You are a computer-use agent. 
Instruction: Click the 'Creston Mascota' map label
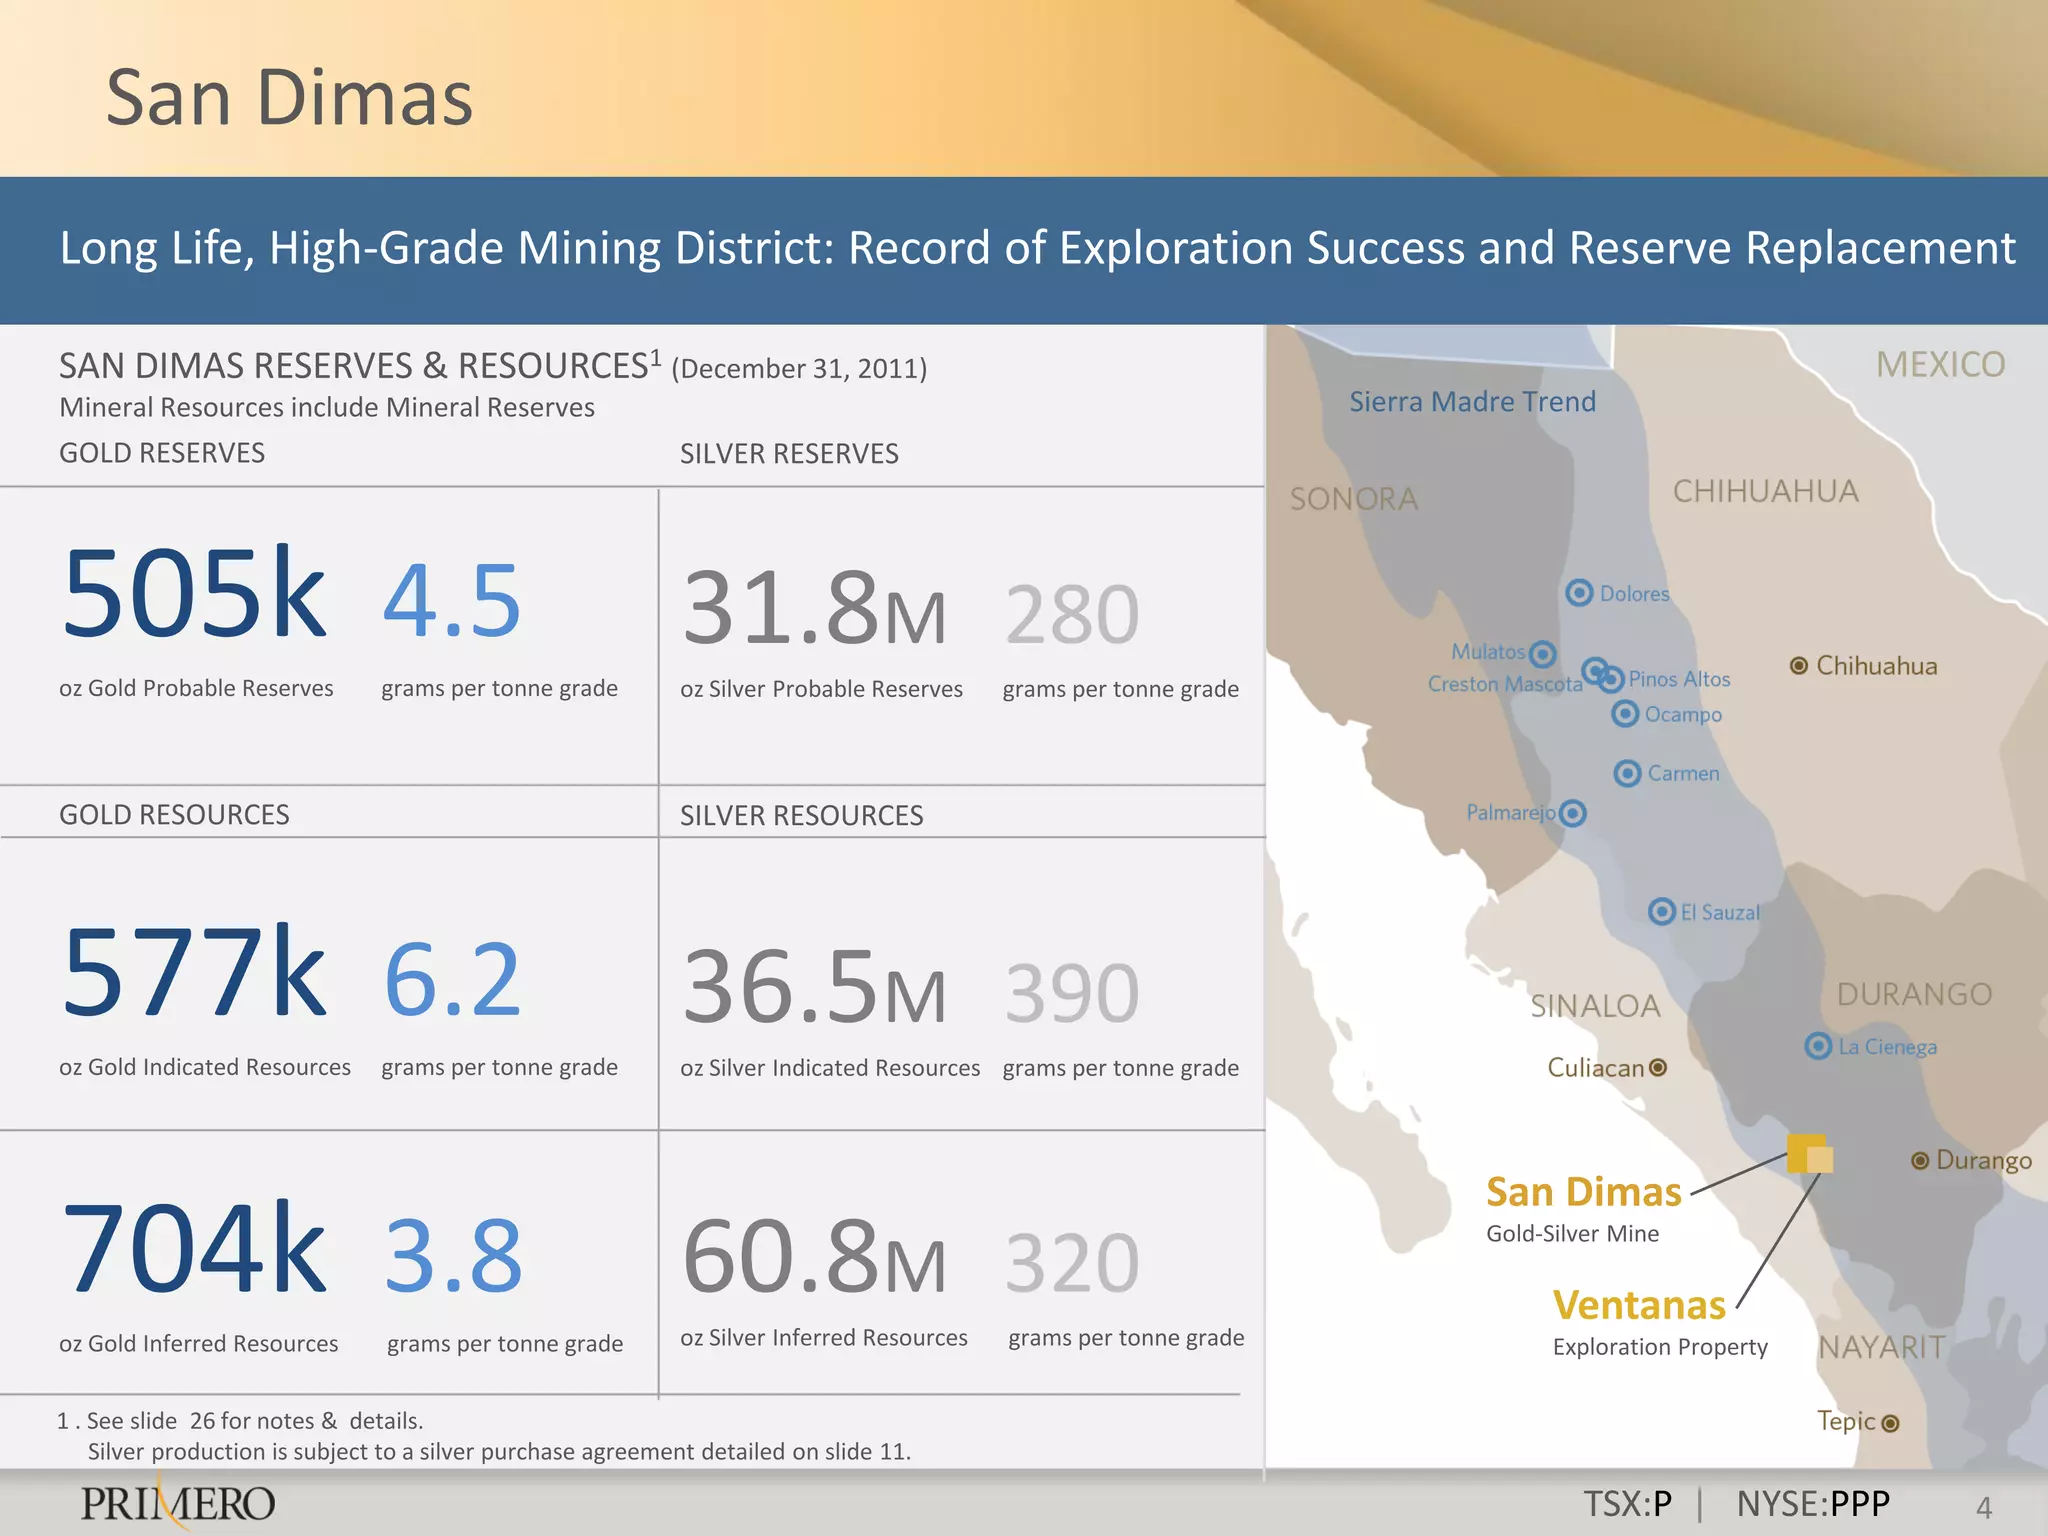tap(1505, 684)
